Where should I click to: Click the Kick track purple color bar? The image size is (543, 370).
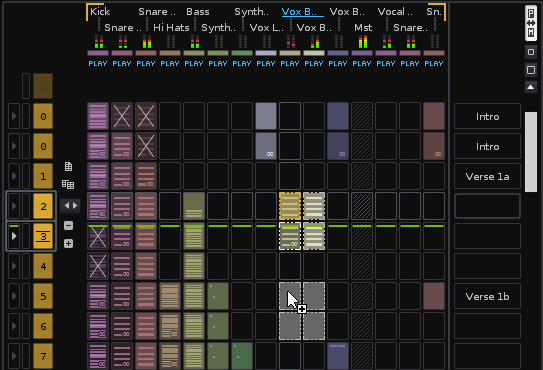click(x=98, y=53)
